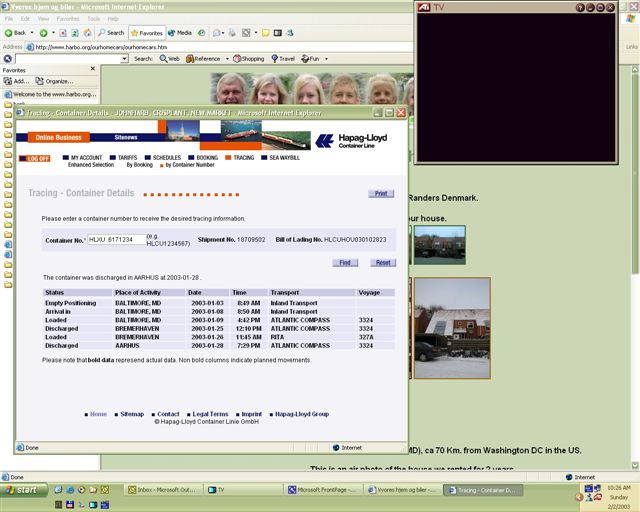The width and height of the screenshot is (640, 512).
Task: Open the Help menu in Internet Explorer
Action: click(113, 19)
